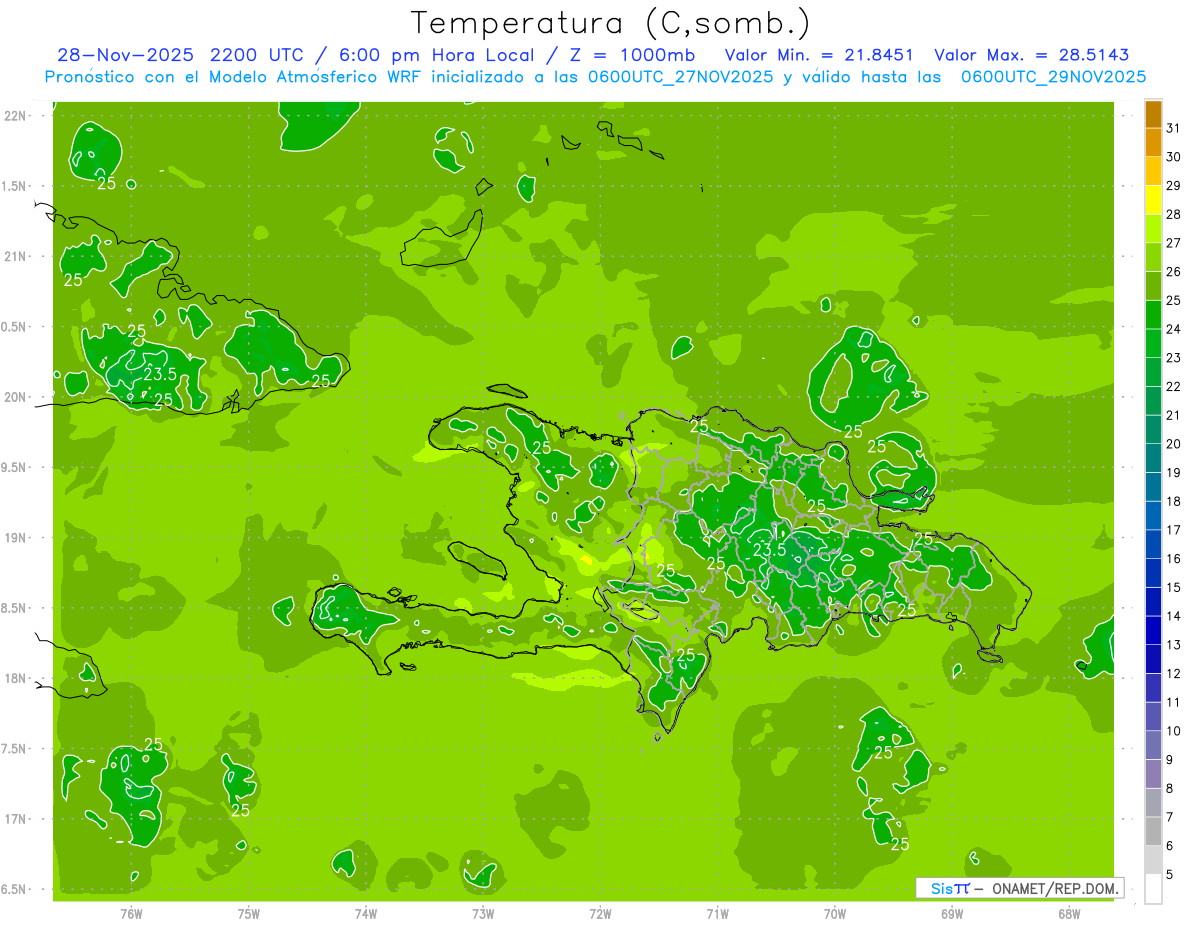Click the "68W" longitude axis label
1200x927 pixels.
click(1068, 913)
